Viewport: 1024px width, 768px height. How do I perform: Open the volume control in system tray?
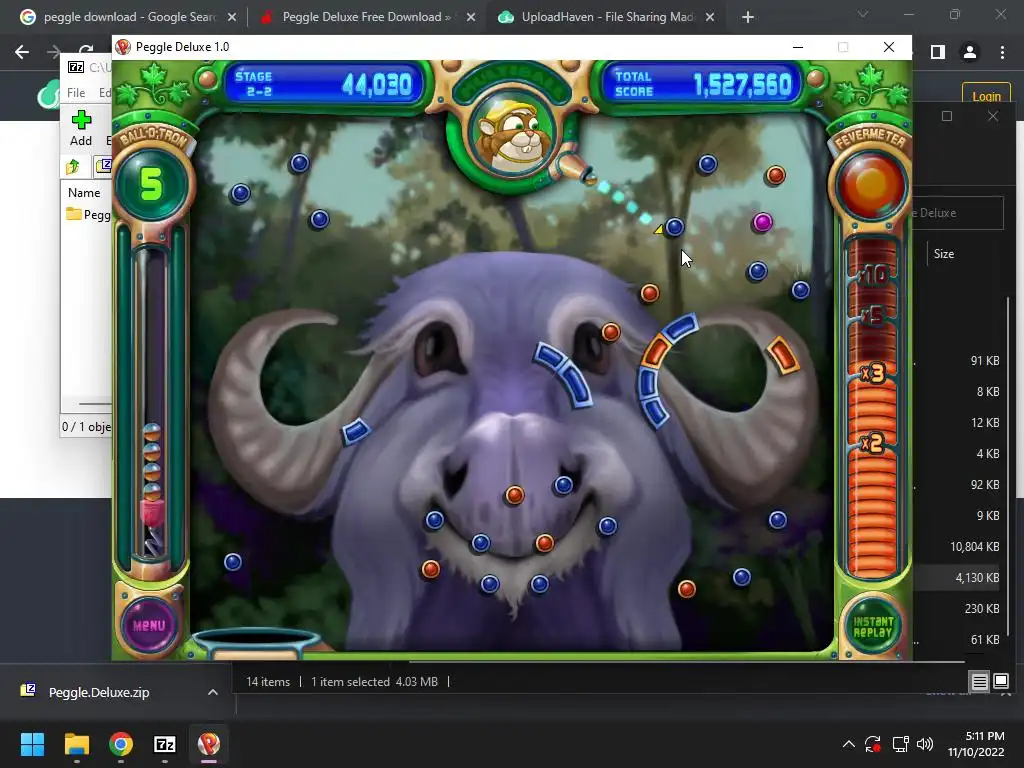click(x=925, y=744)
